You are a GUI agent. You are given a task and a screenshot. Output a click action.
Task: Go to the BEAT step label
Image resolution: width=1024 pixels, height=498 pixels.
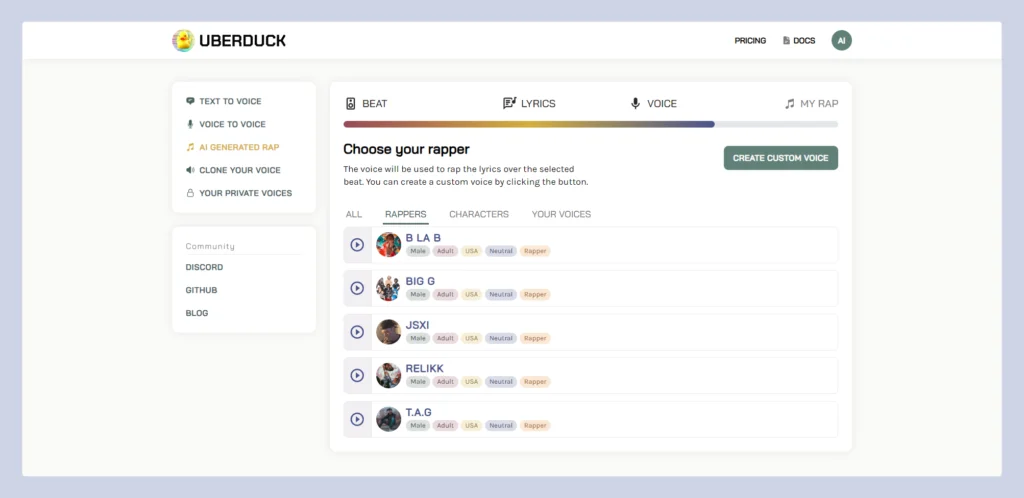point(374,104)
